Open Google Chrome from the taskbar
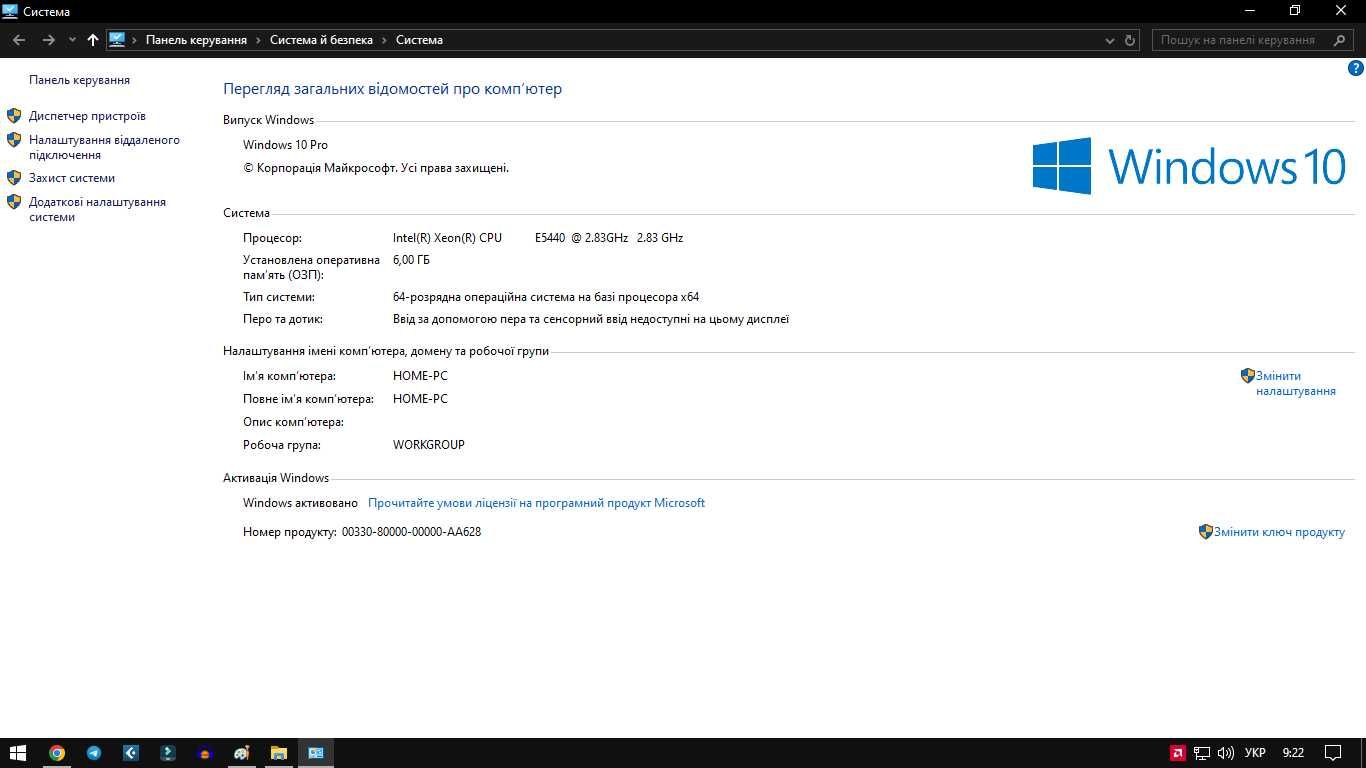 pyautogui.click(x=57, y=753)
